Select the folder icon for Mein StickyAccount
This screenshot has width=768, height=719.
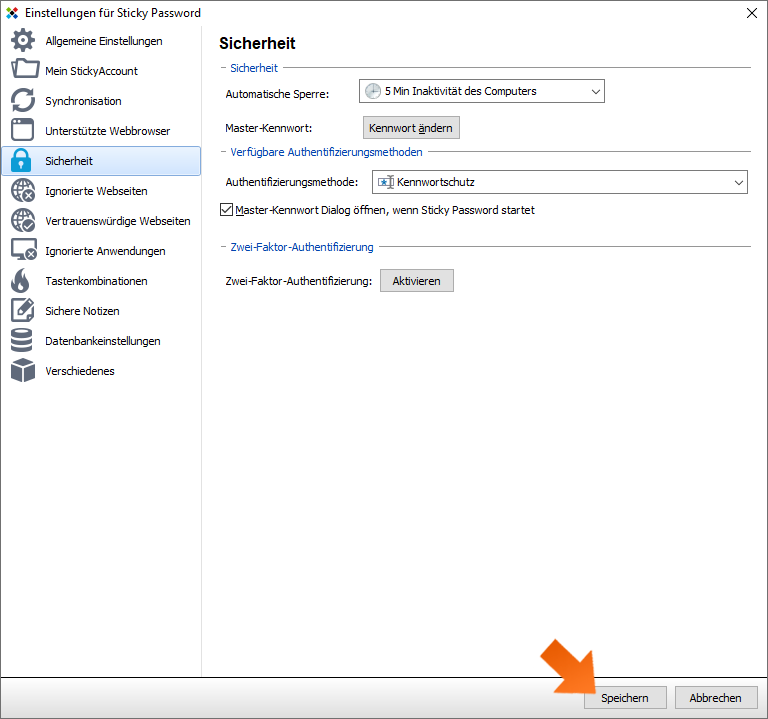tap(24, 69)
